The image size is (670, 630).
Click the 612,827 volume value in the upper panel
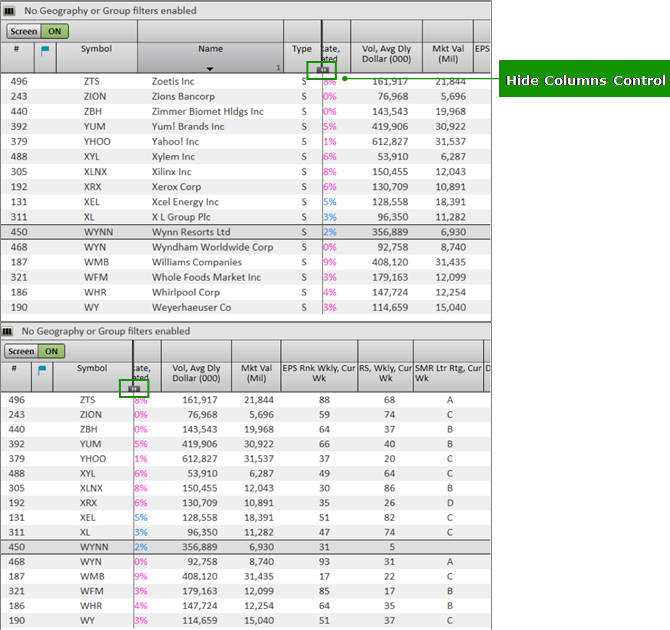click(390, 141)
